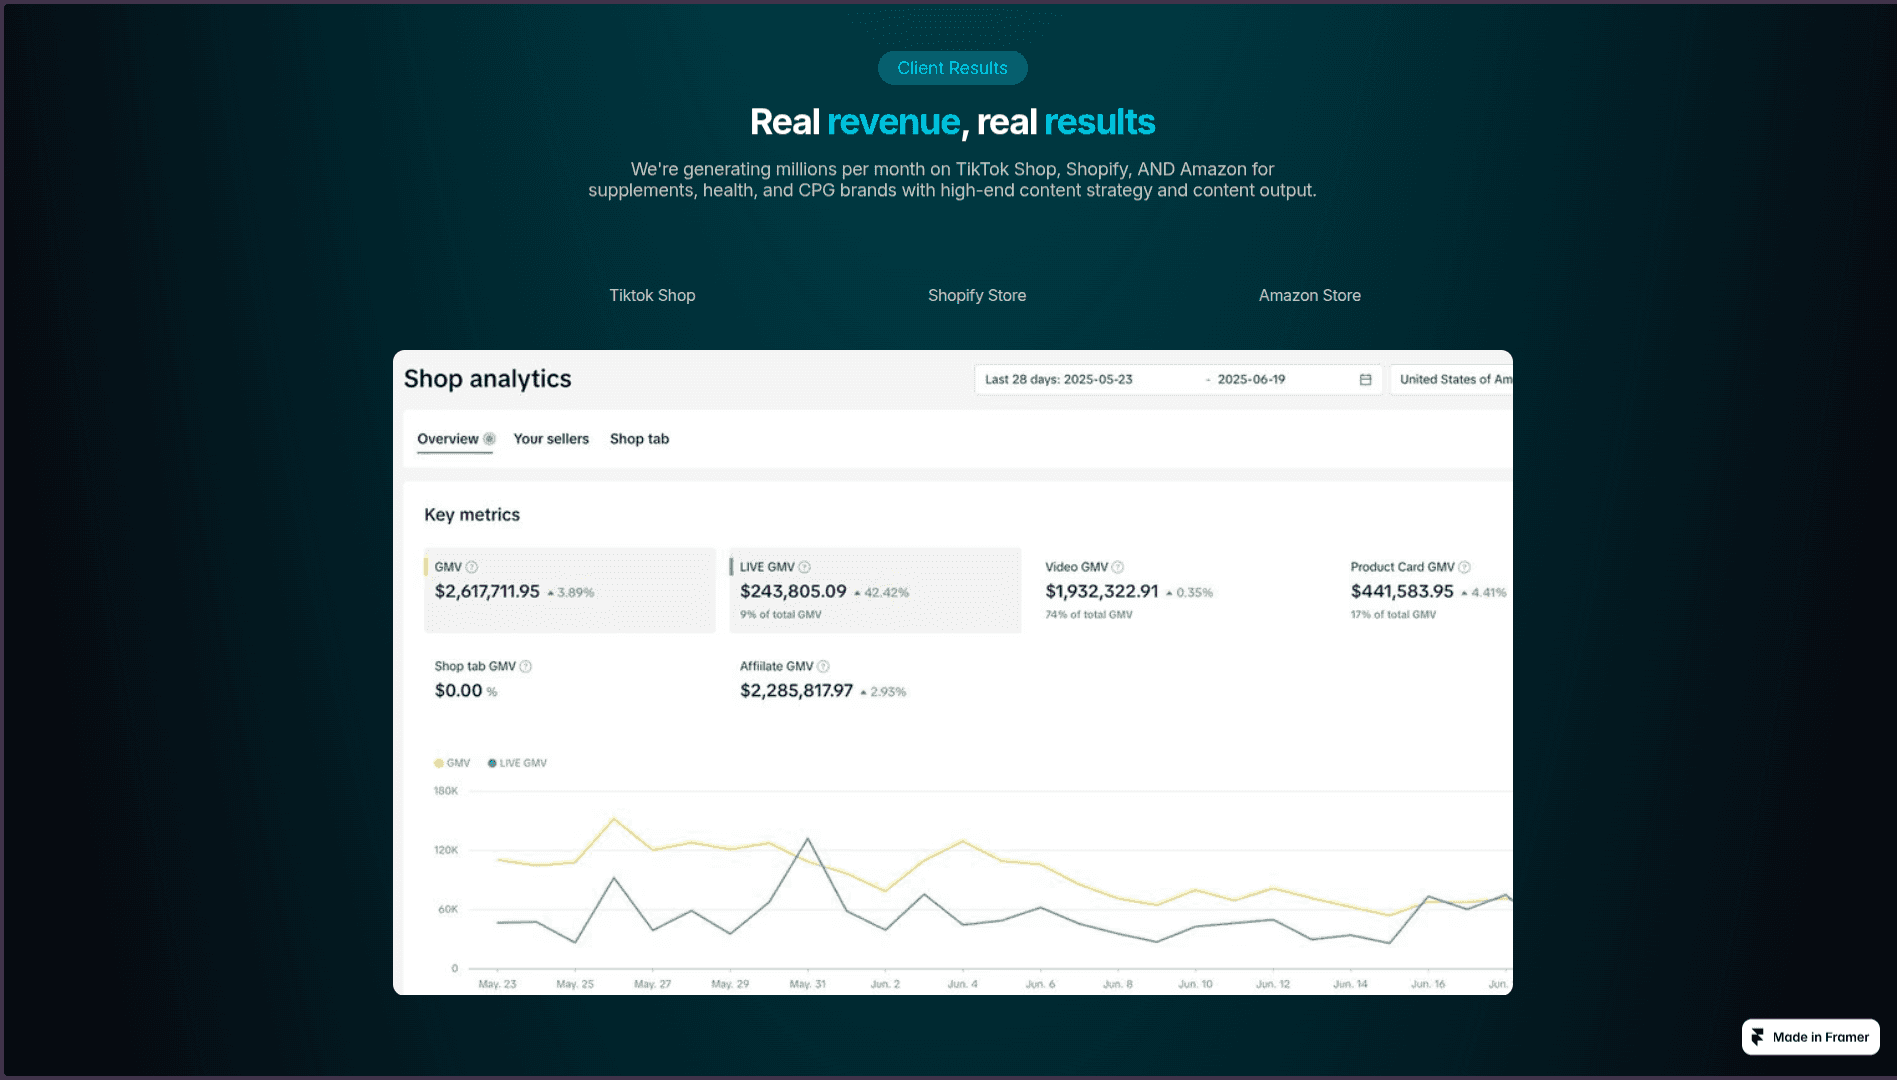This screenshot has width=1897, height=1080.
Task: Click the 2025-06-19 end date
Action: click(1251, 380)
